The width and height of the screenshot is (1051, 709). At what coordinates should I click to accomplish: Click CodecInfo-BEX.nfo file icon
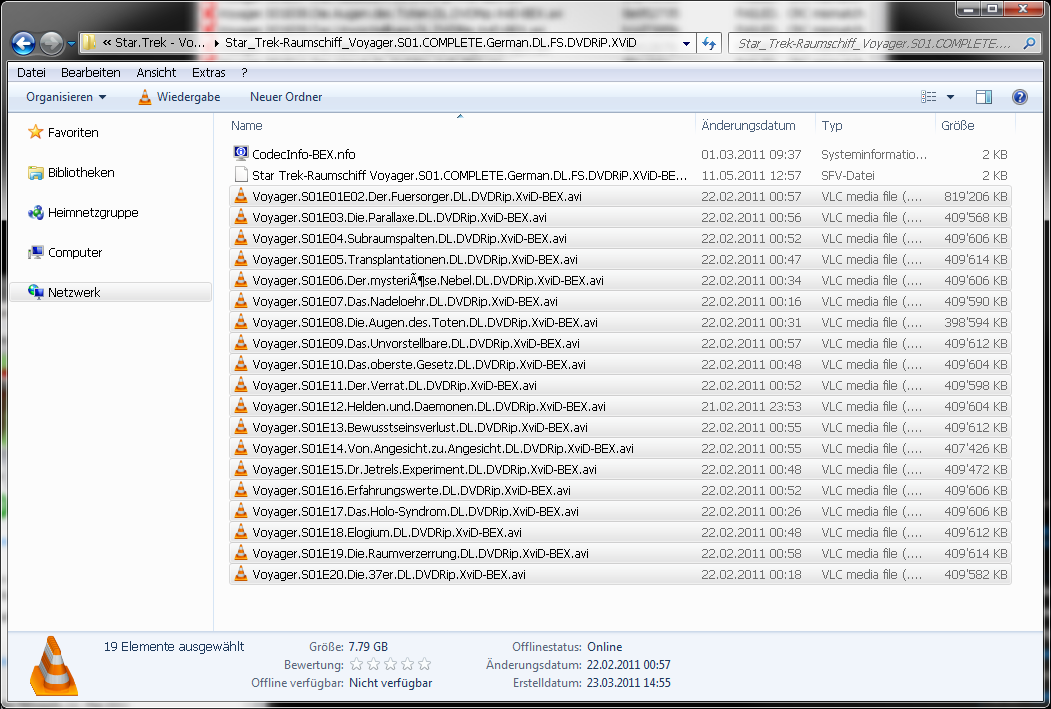pyautogui.click(x=241, y=153)
